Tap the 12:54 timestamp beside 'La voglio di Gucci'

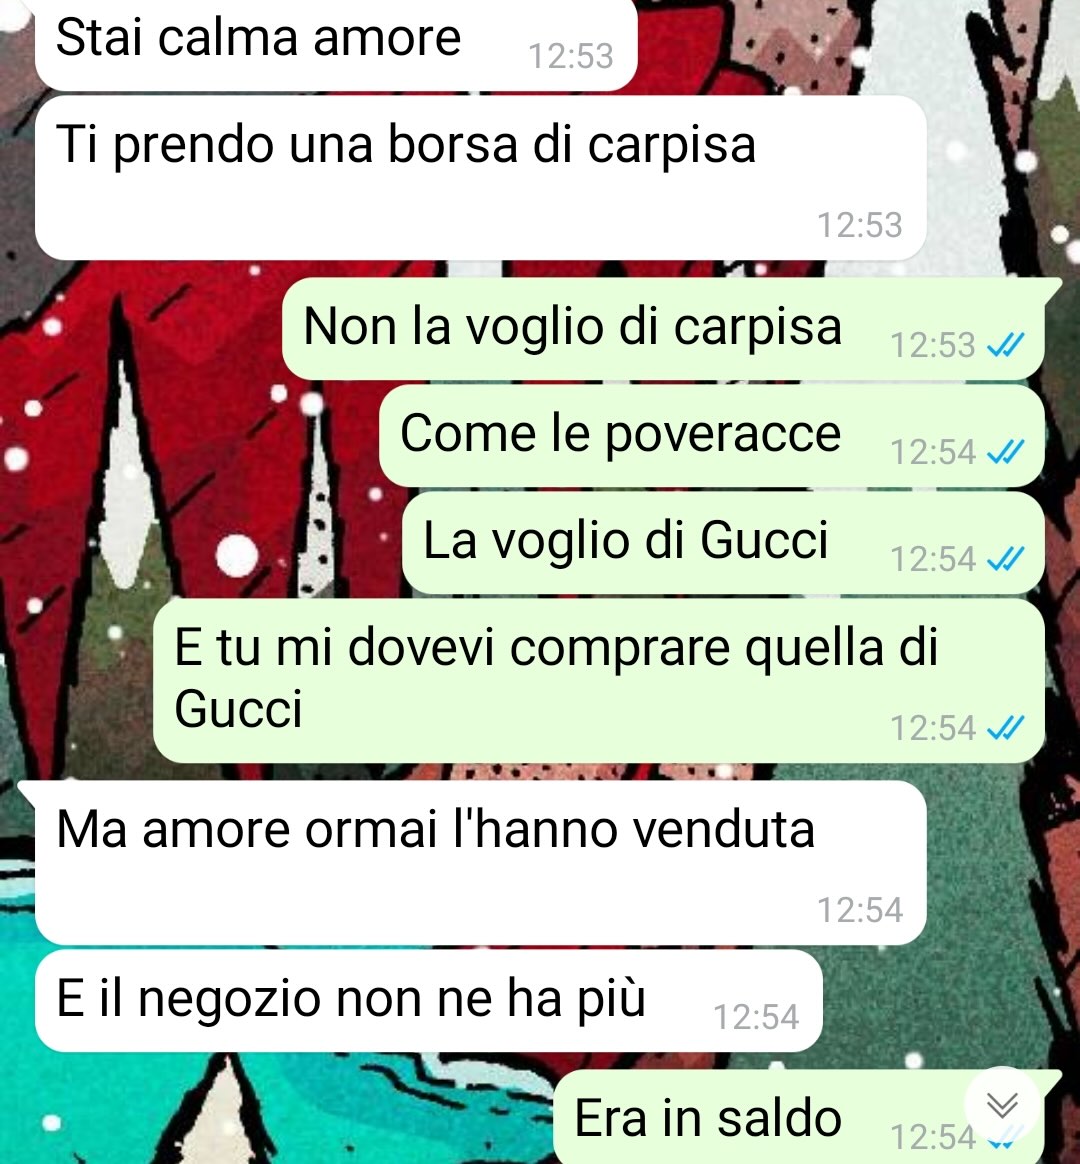tap(933, 560)
